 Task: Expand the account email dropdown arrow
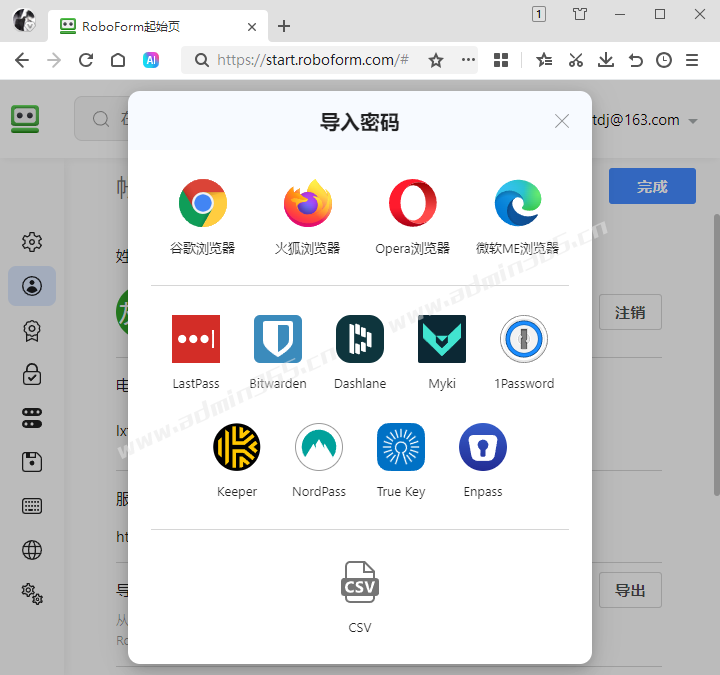point(693,121)
